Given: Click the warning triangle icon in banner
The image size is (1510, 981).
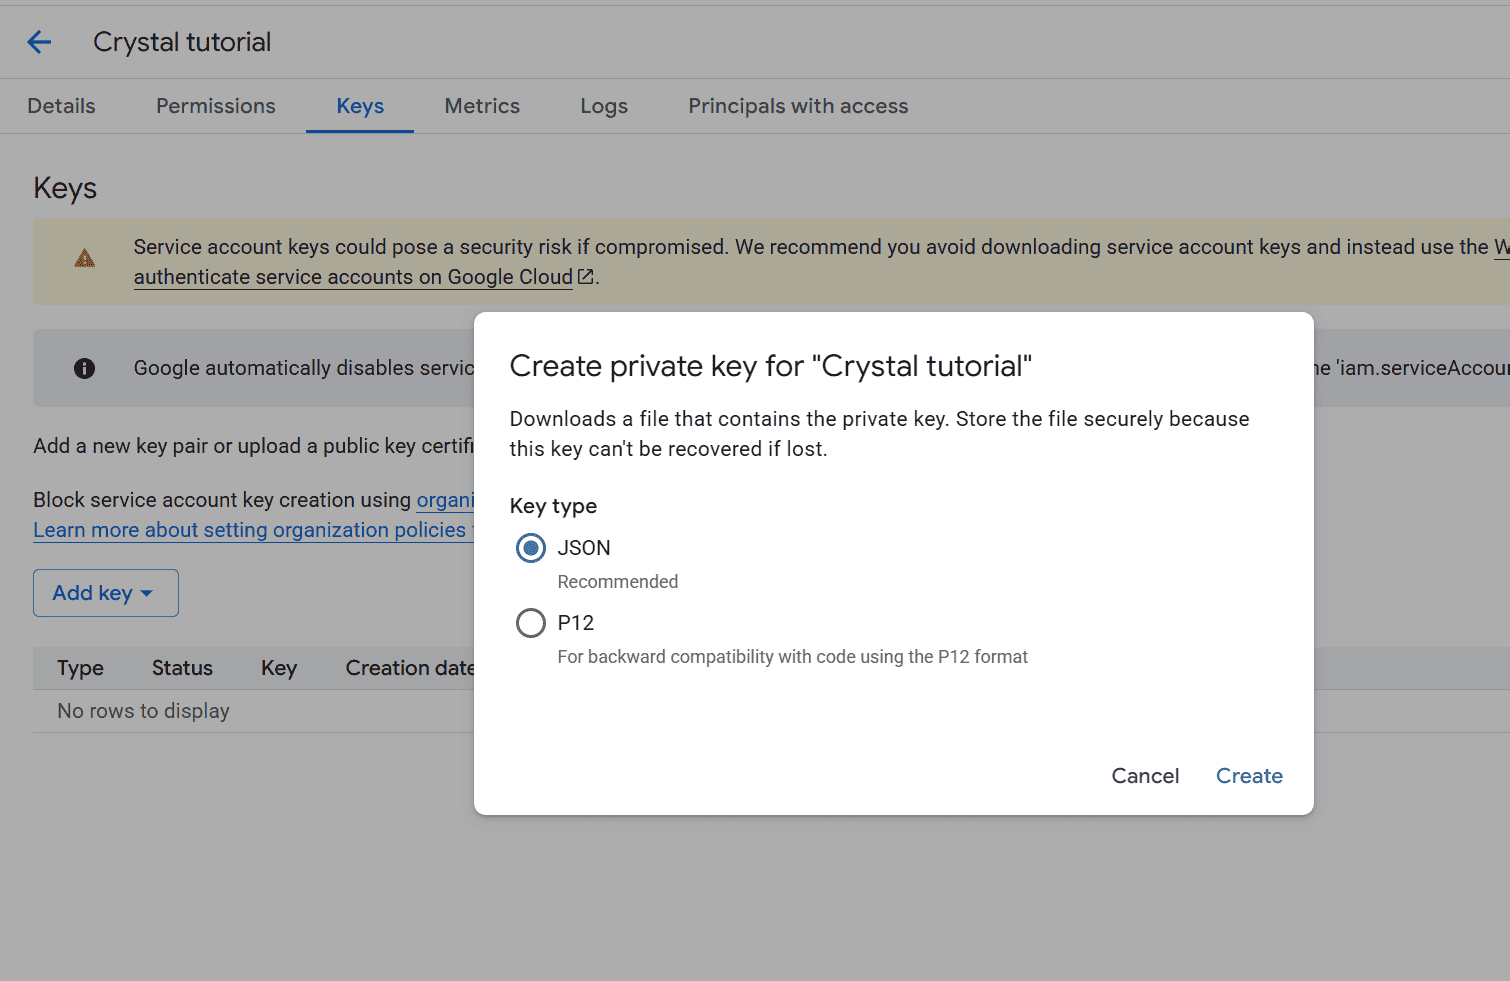Looking at the screenshot, I should click(85, 259).
